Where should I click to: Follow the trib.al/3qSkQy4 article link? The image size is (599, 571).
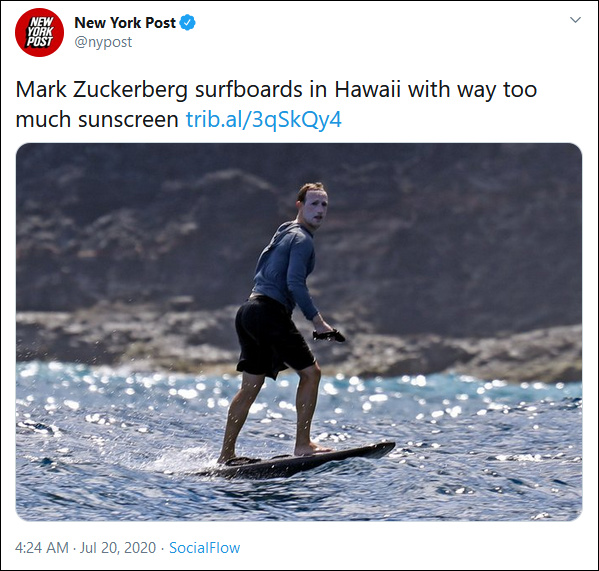tap(264, 120)
